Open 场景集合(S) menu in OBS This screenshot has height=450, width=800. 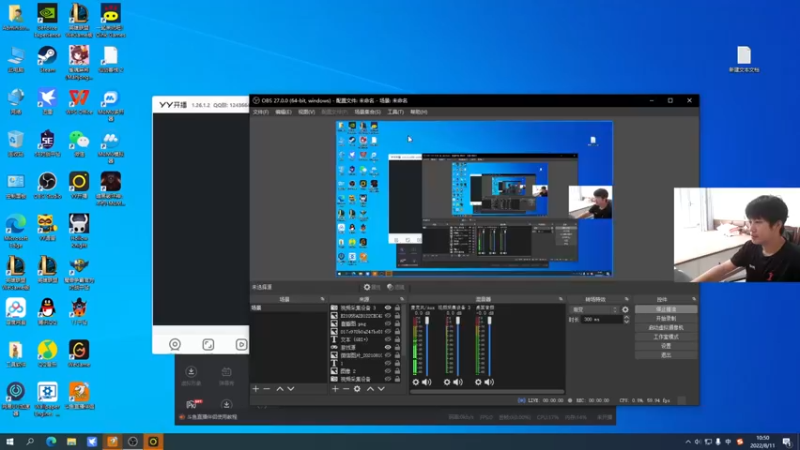click(367, 112)
